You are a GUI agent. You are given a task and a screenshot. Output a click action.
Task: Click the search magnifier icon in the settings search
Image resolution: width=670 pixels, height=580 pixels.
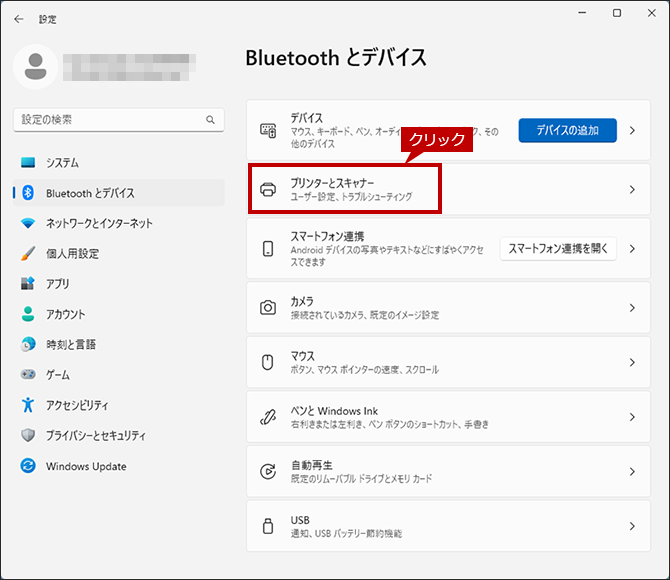[210, 120]
